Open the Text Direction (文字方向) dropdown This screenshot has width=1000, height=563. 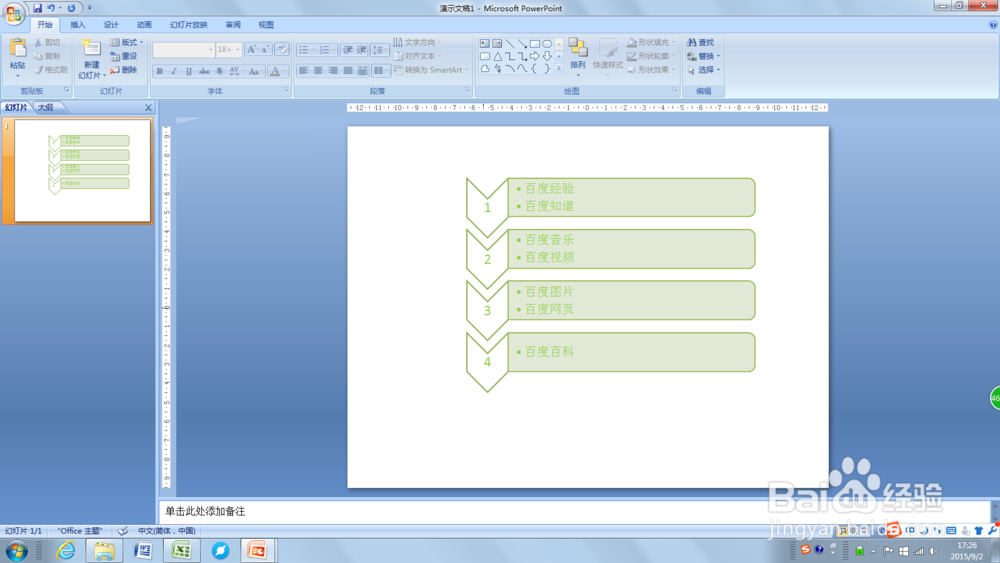(418, 42)
